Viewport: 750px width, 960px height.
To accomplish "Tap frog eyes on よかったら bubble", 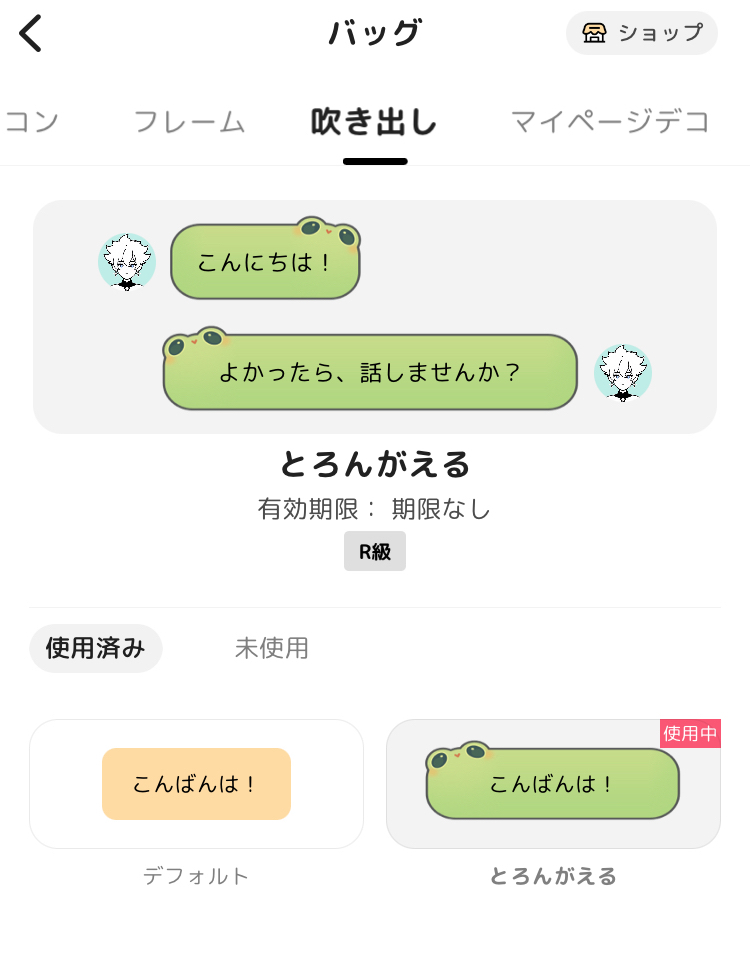I will coord(195,342).
